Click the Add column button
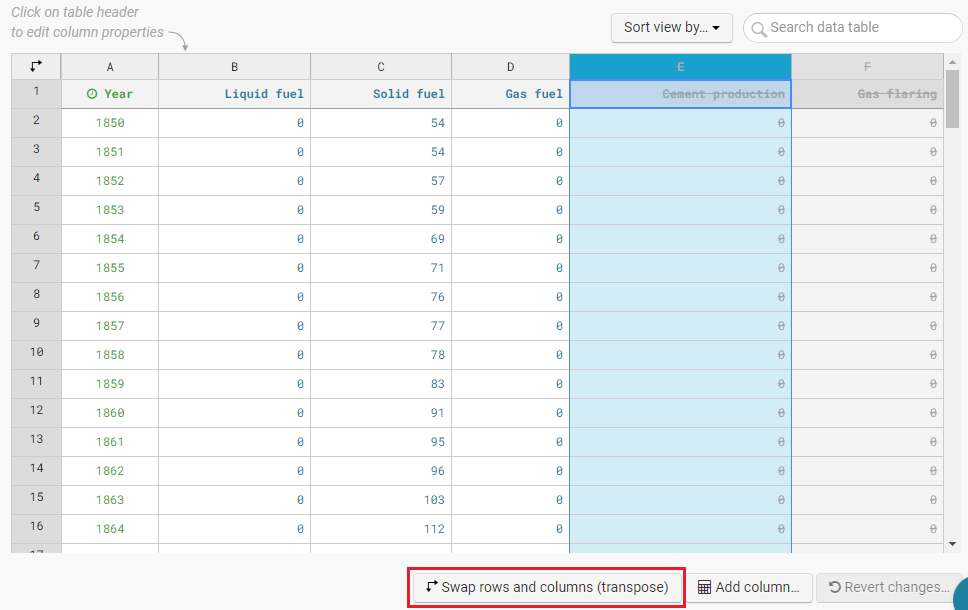Screen dimensions: 968x610 (x=748, y=587)
